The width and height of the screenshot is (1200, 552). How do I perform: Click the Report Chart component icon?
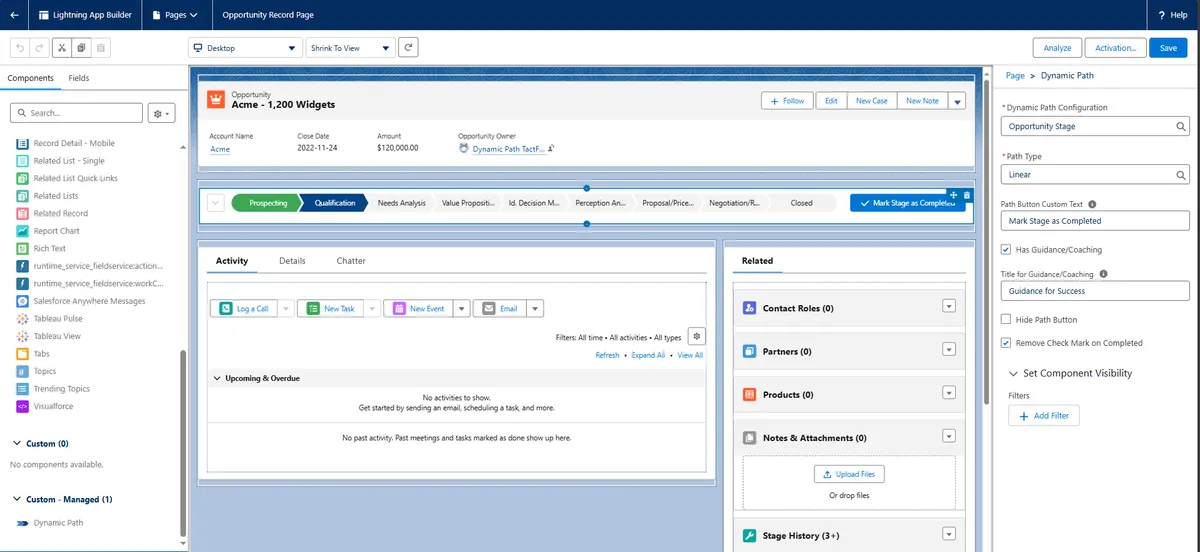[23, 231]
